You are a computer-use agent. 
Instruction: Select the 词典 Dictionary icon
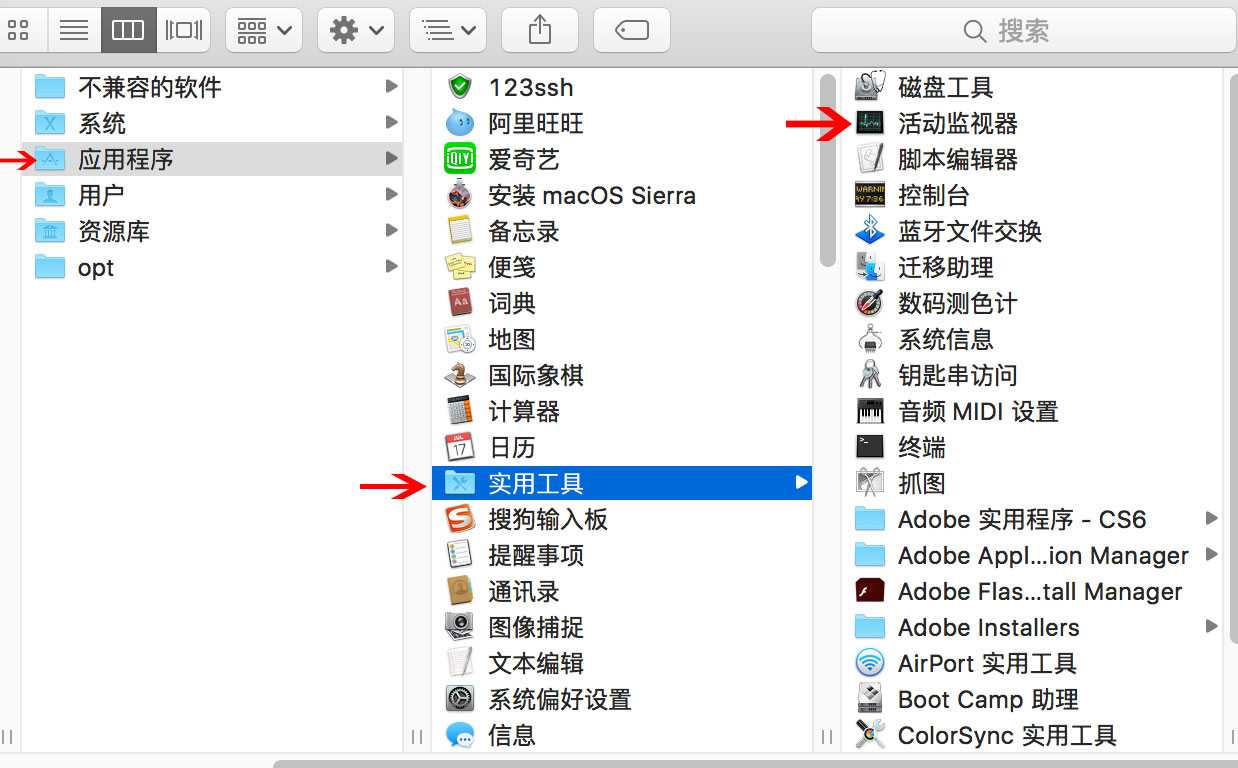(460, 303)
